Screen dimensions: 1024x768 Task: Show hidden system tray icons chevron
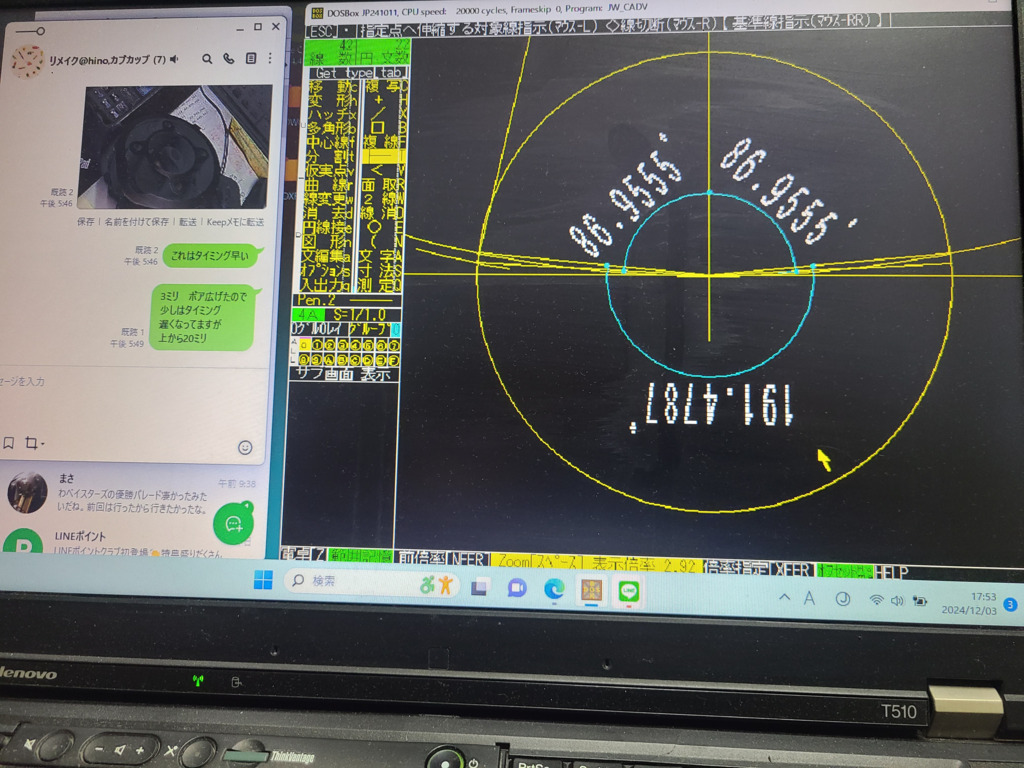[784, 597]
